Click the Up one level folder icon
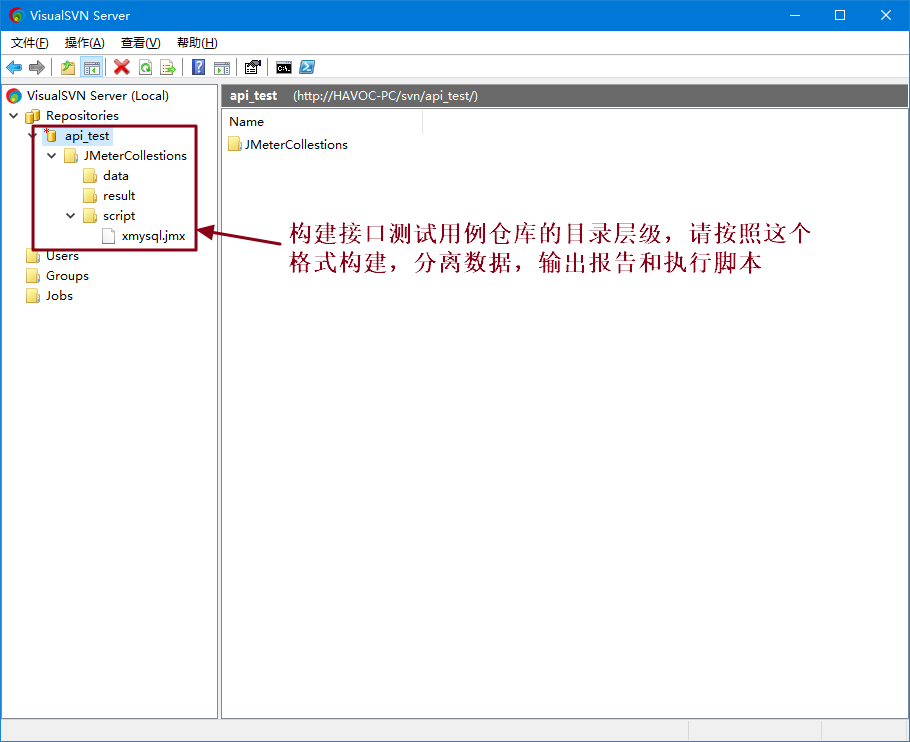The image size is (910, 742). point(68,67)
